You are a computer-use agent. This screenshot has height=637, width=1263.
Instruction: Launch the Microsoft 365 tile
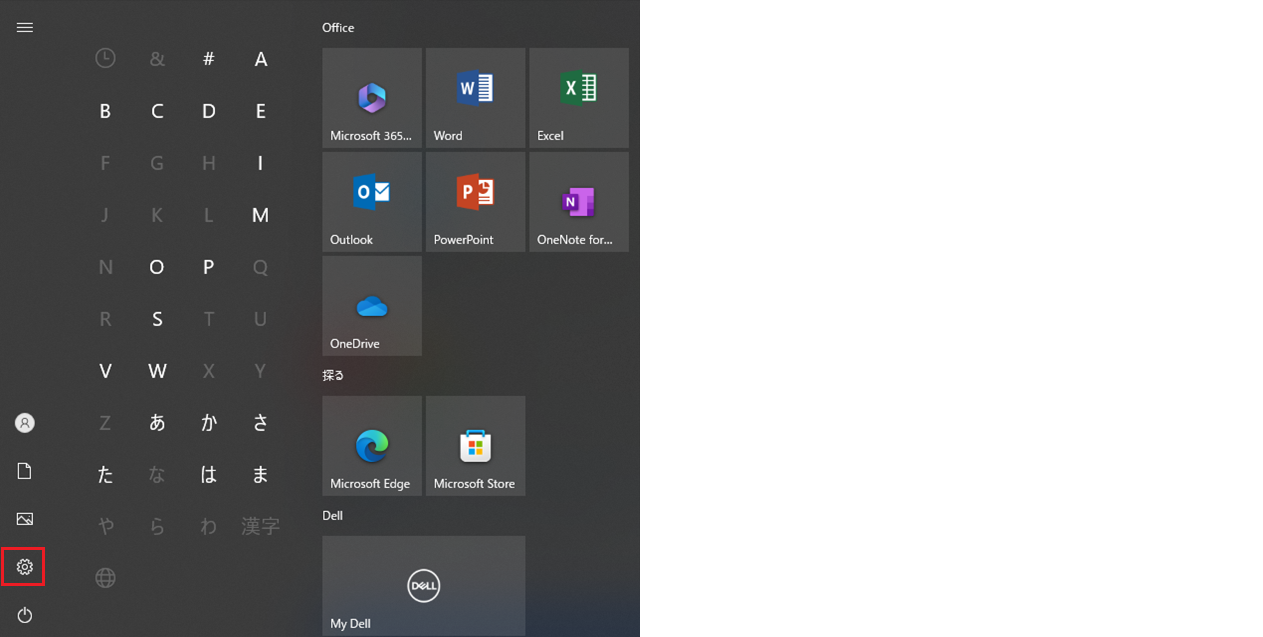372,98
